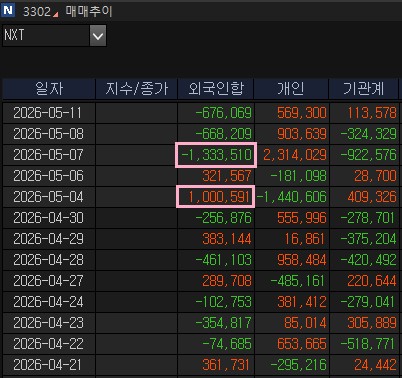Click foreign value 321,567
The image size is (402, 378).
227,176
